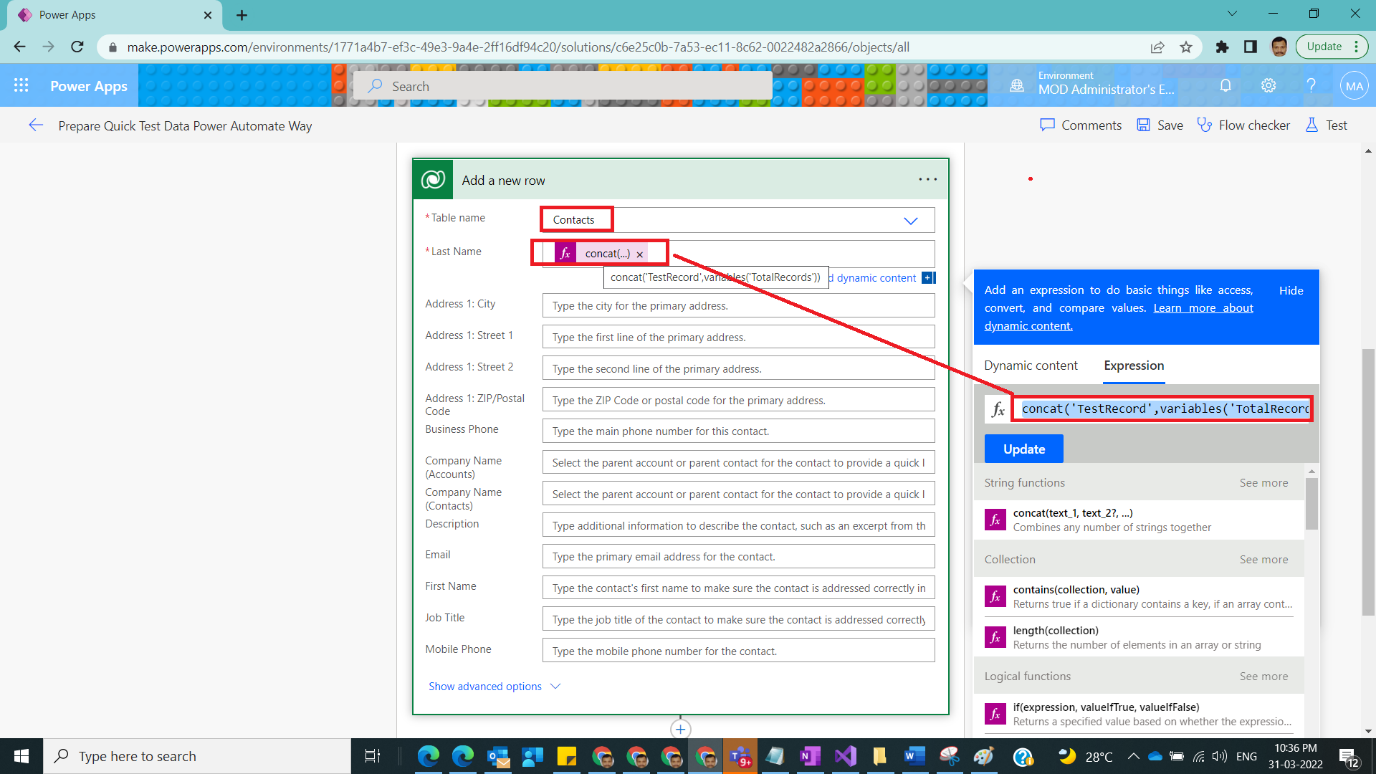This screenshot has width=1376, height=774.
Task: Click the Update button
Action: 1023,448
